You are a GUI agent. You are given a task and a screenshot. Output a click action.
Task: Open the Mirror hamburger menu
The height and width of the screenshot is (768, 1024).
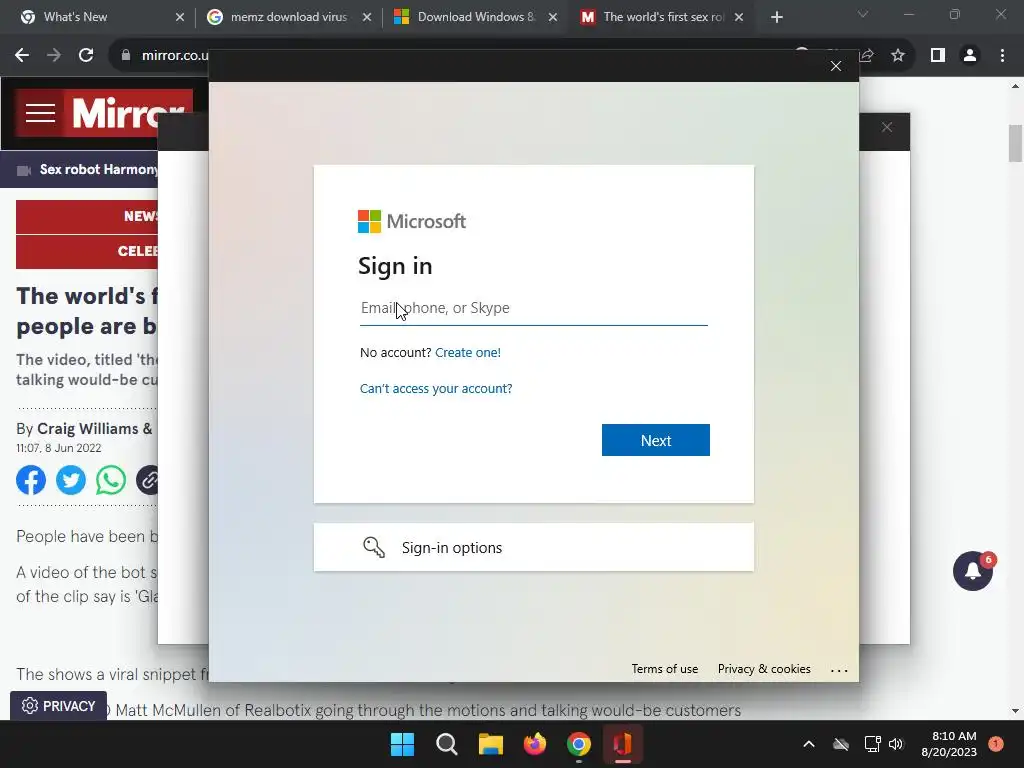(x=40, y=113)
